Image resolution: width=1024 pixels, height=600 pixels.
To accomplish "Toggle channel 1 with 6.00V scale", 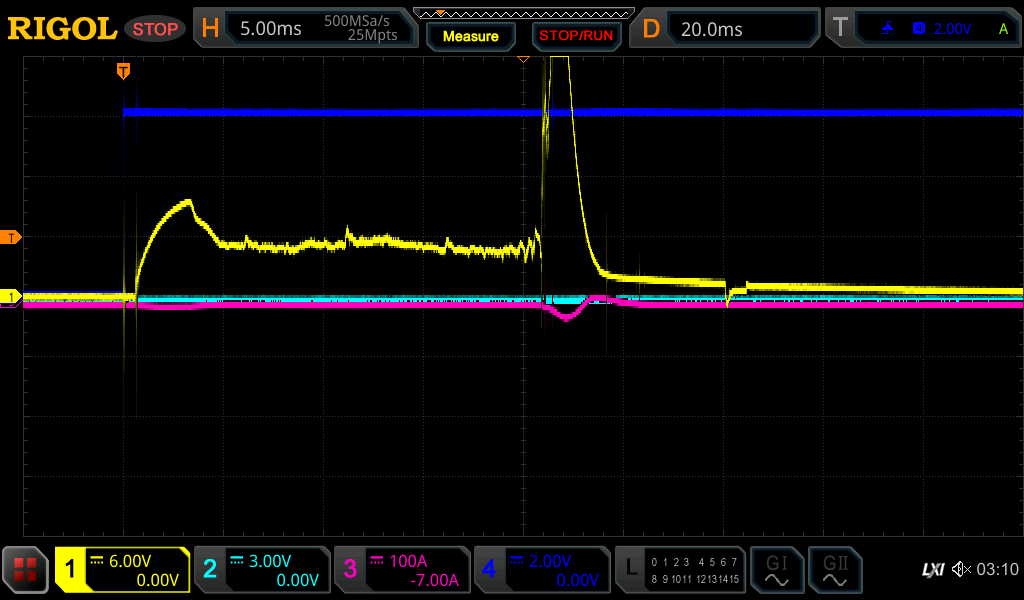I will [122, 570].
